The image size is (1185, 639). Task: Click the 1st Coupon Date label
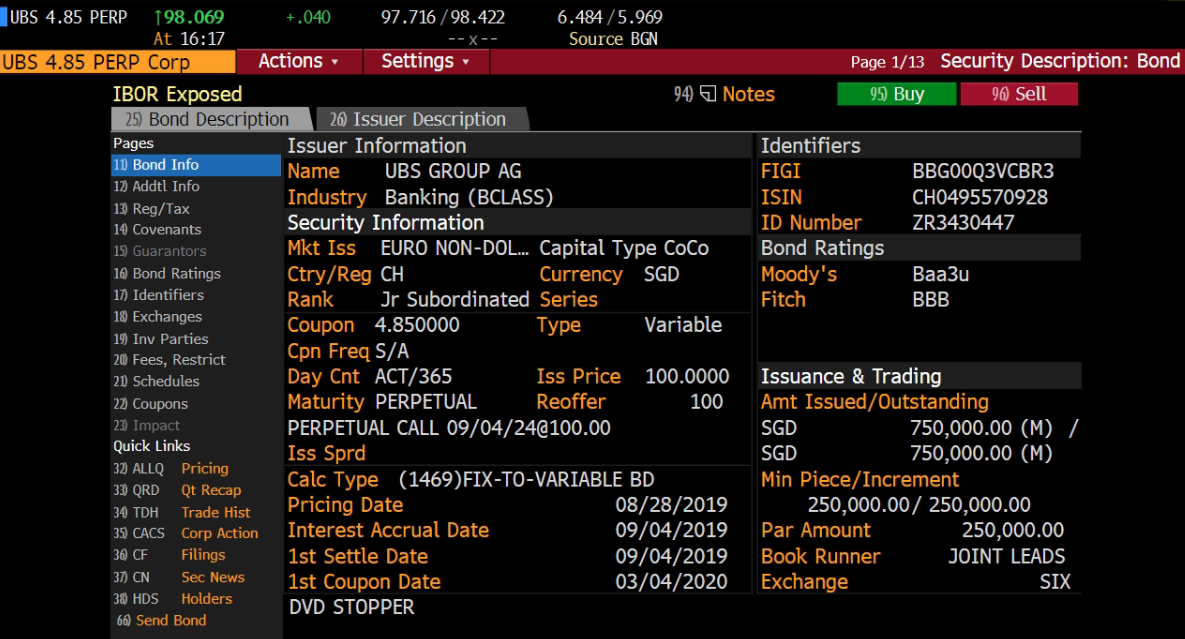(x=364, y=582)
